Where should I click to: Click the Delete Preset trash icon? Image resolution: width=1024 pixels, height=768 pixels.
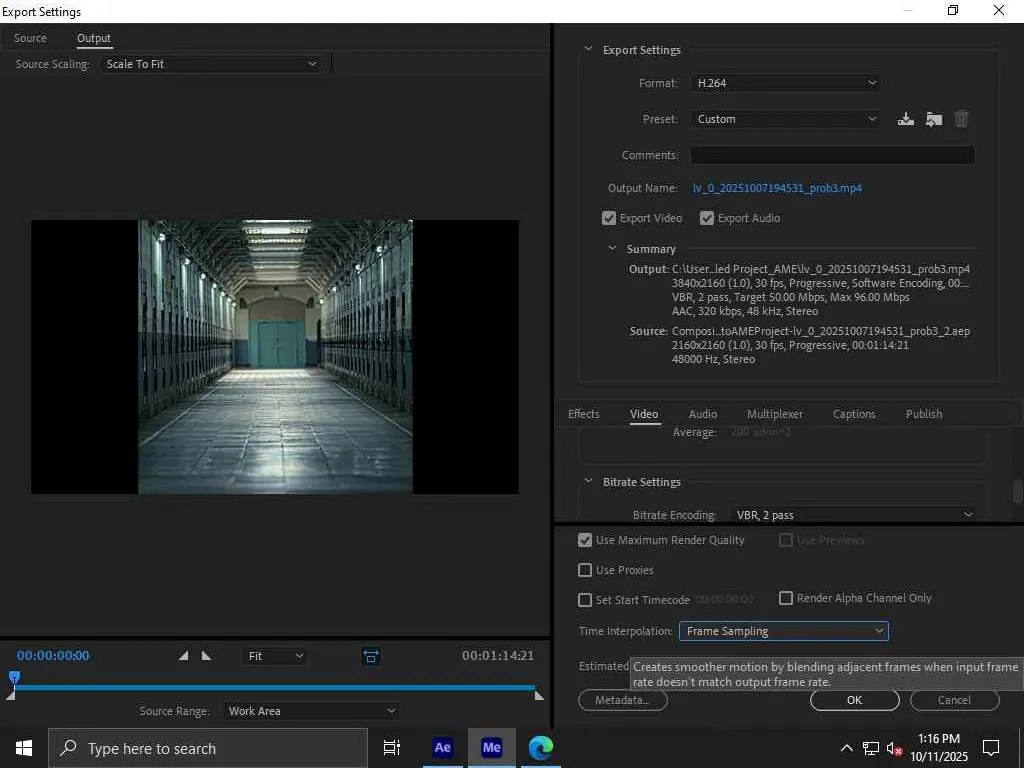961,119
